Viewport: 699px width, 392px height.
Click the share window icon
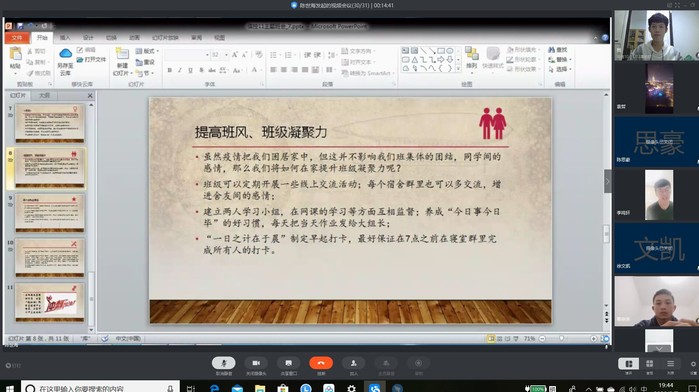[288, 363]
